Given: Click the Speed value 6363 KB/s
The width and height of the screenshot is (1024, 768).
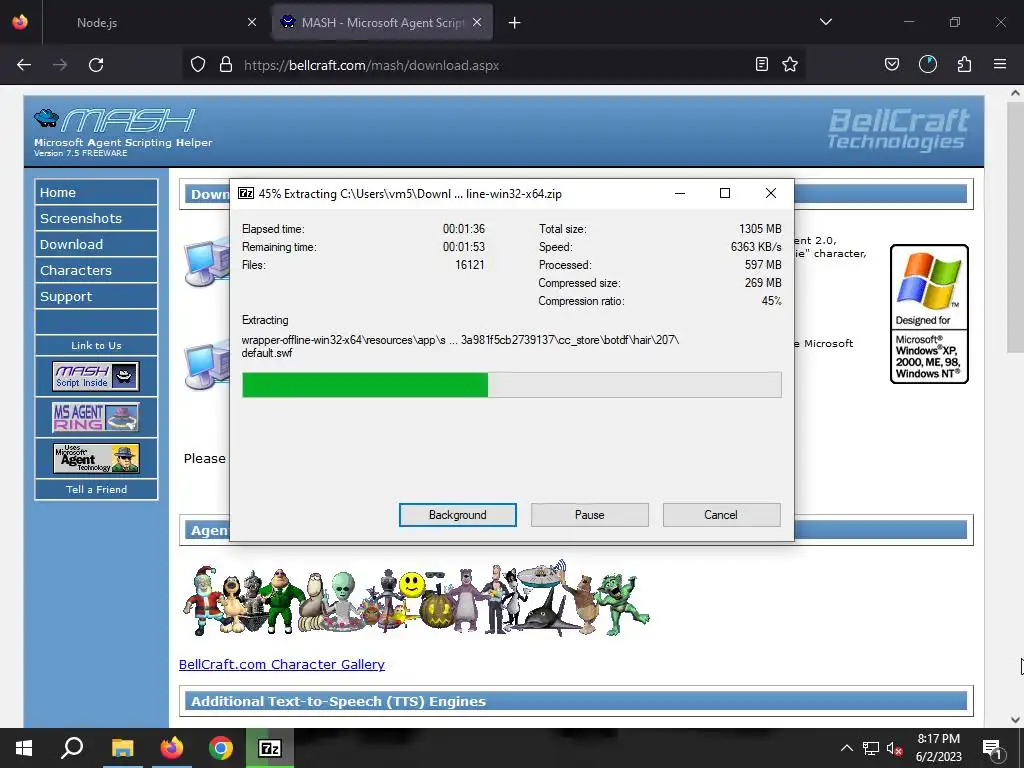Looking at the screenshot, I should (x=756, y=247).
